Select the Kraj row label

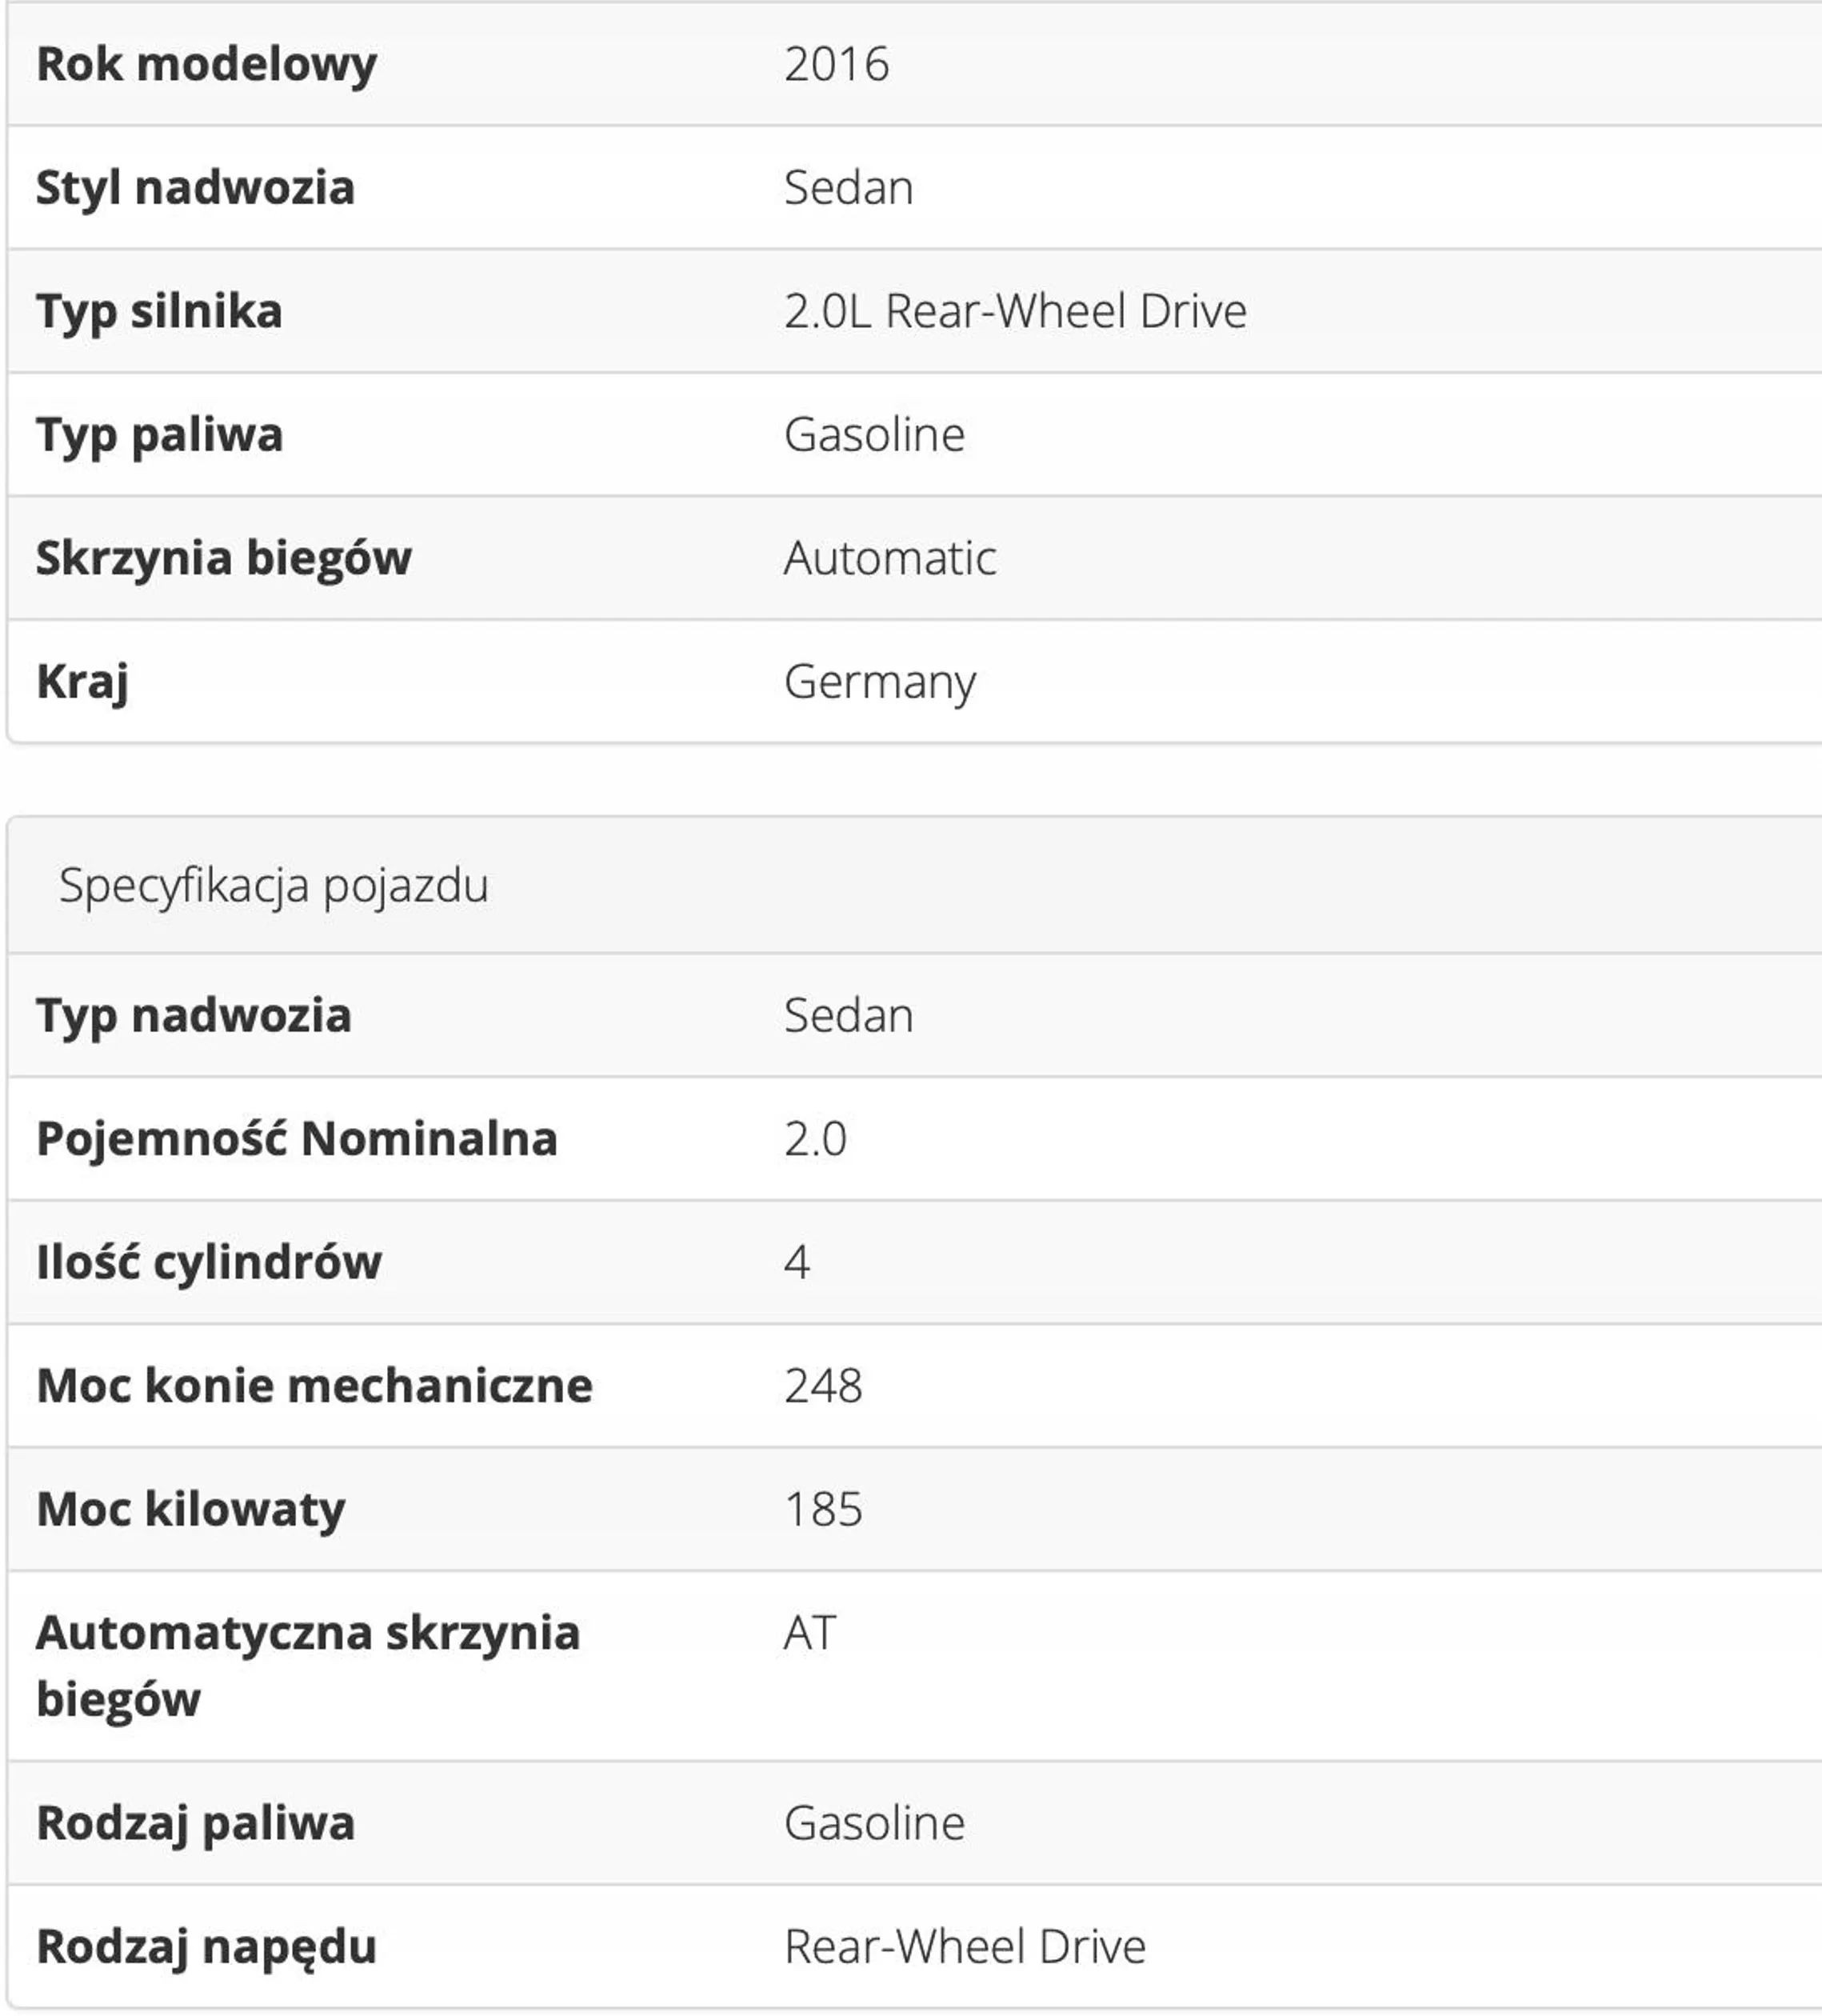pos(82,683)
